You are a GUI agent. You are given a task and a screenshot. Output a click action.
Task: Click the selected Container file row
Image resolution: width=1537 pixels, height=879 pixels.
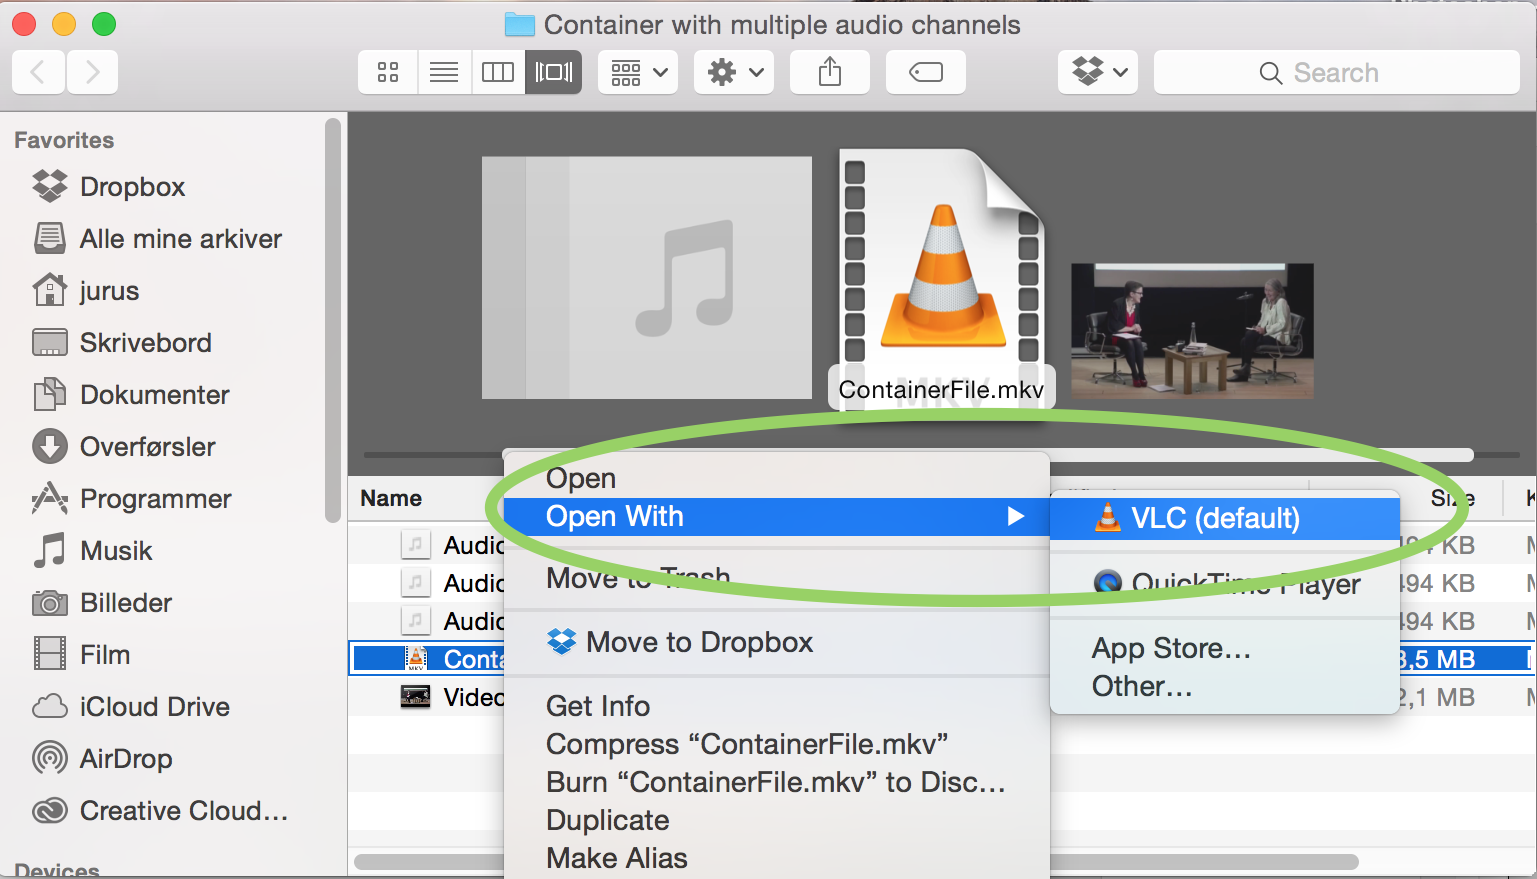[427, 659]
